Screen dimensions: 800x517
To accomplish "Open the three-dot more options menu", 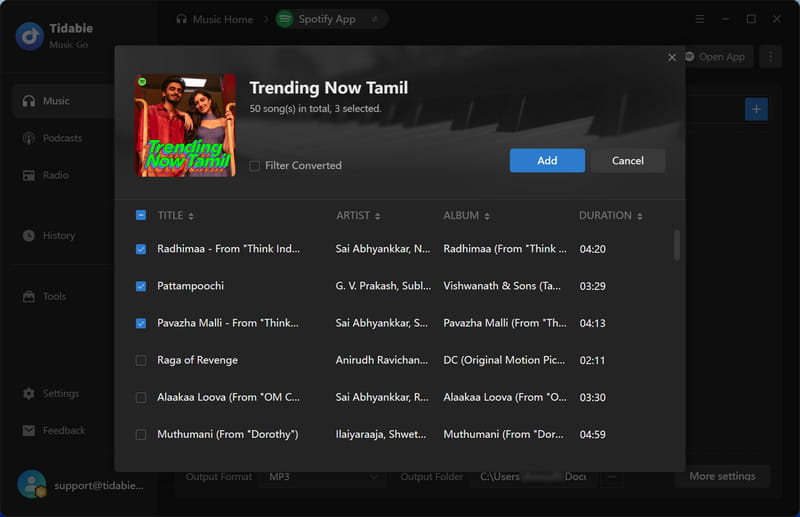I will 770,57.
